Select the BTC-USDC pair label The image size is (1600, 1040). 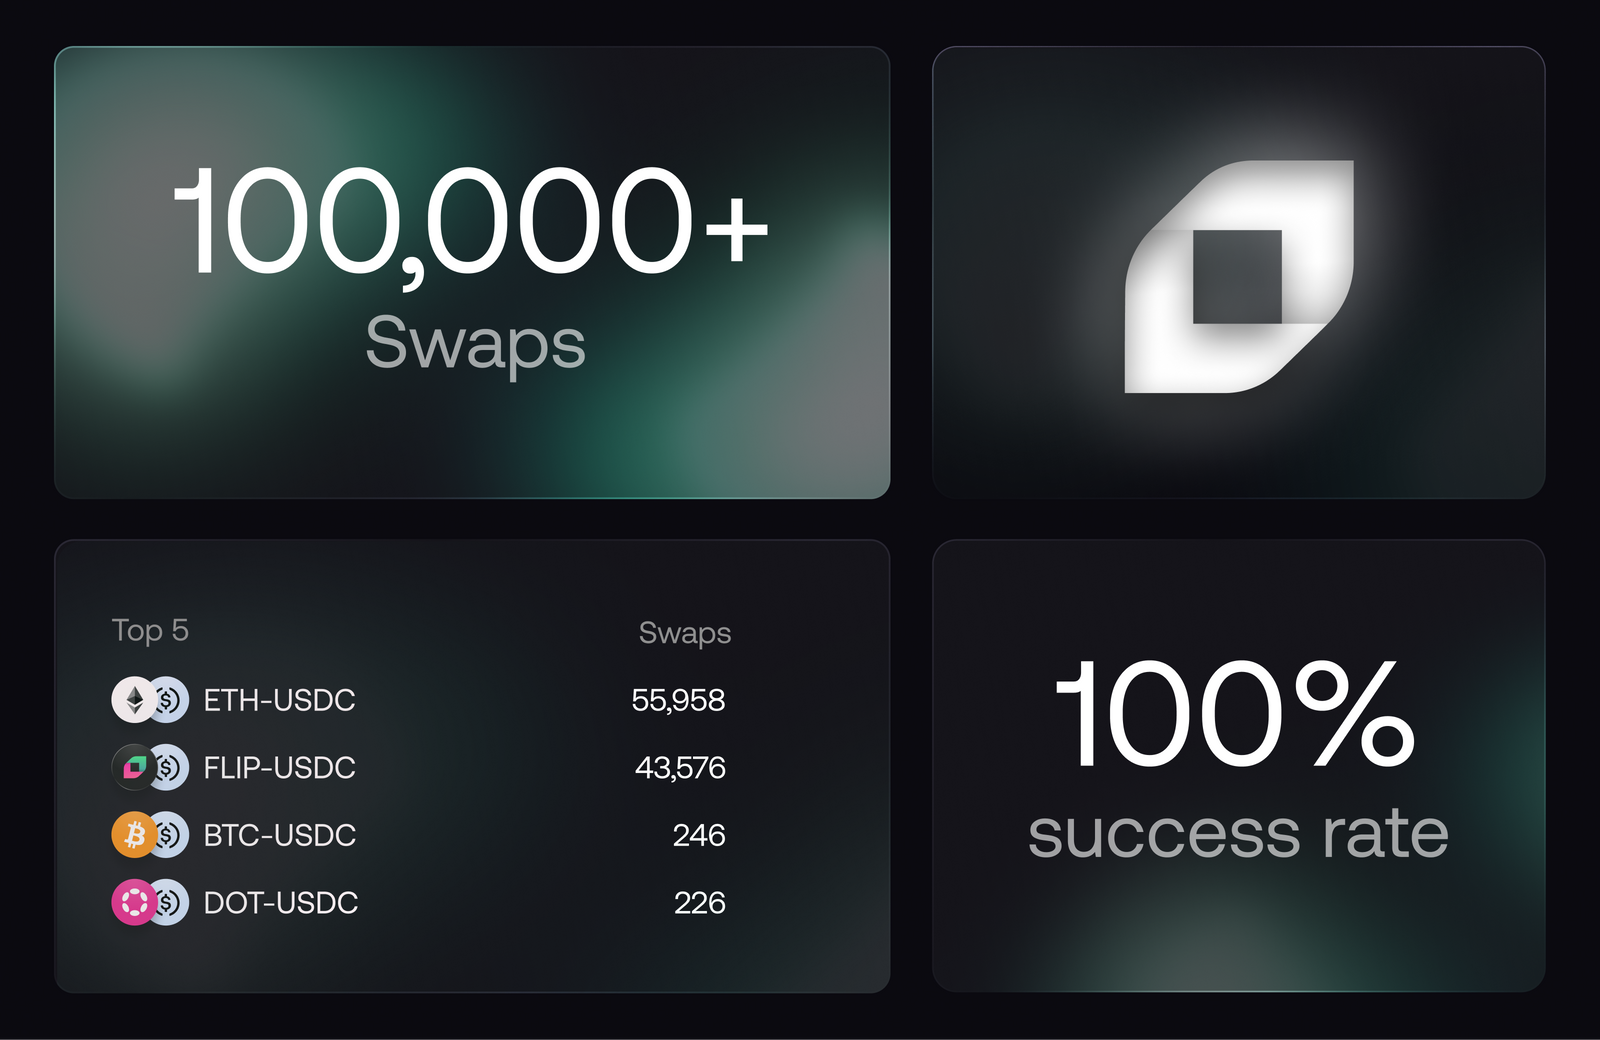280,835
